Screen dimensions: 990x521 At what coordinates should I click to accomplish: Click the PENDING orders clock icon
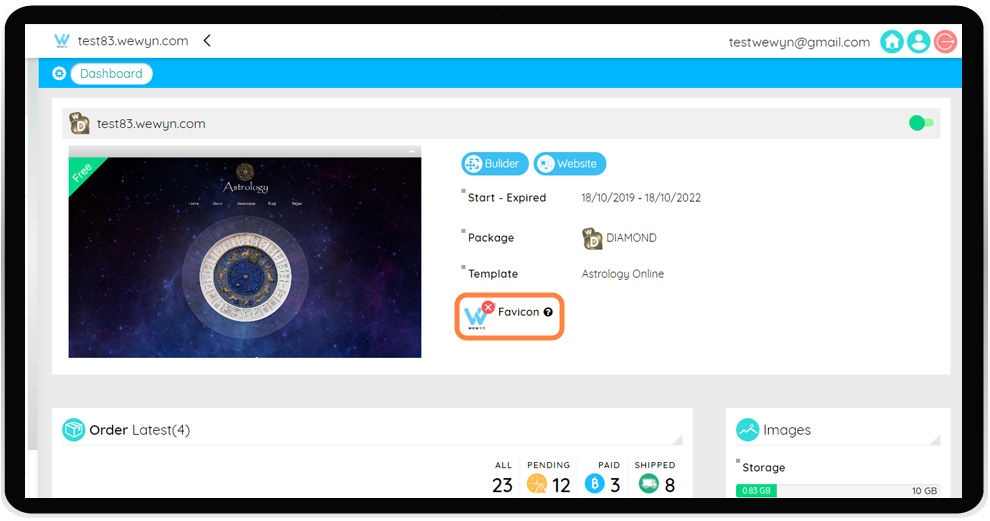pos(537,484)
